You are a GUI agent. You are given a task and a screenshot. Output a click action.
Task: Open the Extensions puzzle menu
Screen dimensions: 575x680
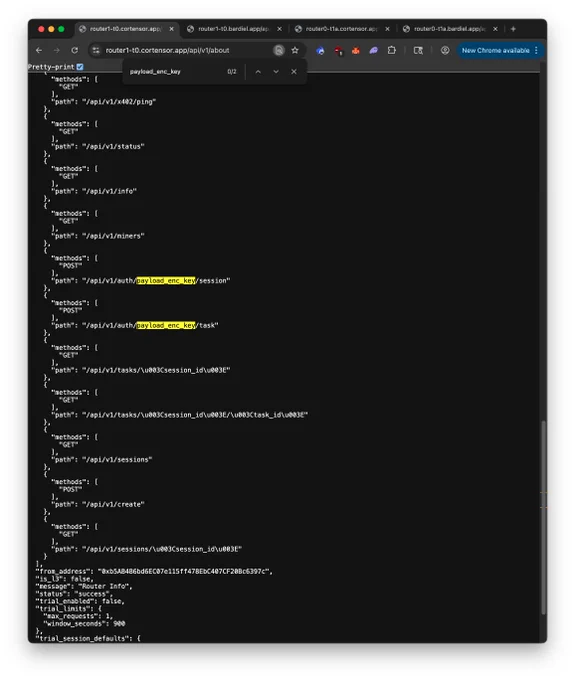(x=392, y=50)
